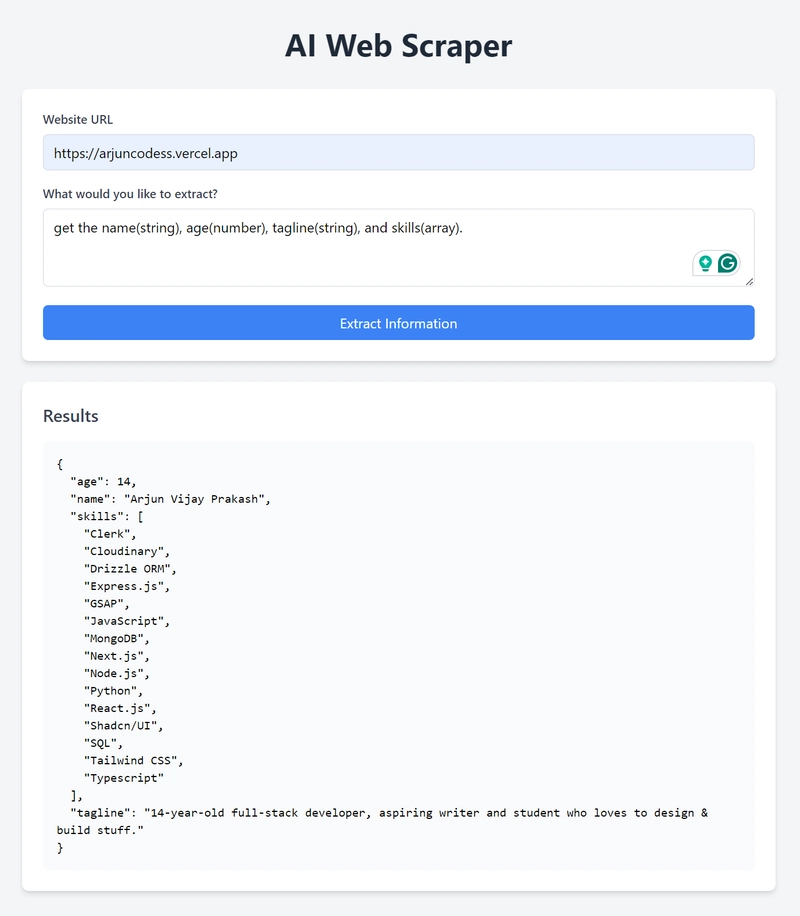The height and width of the screenshot is (916, 800).
Task: Click the AI Web Scraper heading
Action: click(399, 46)
